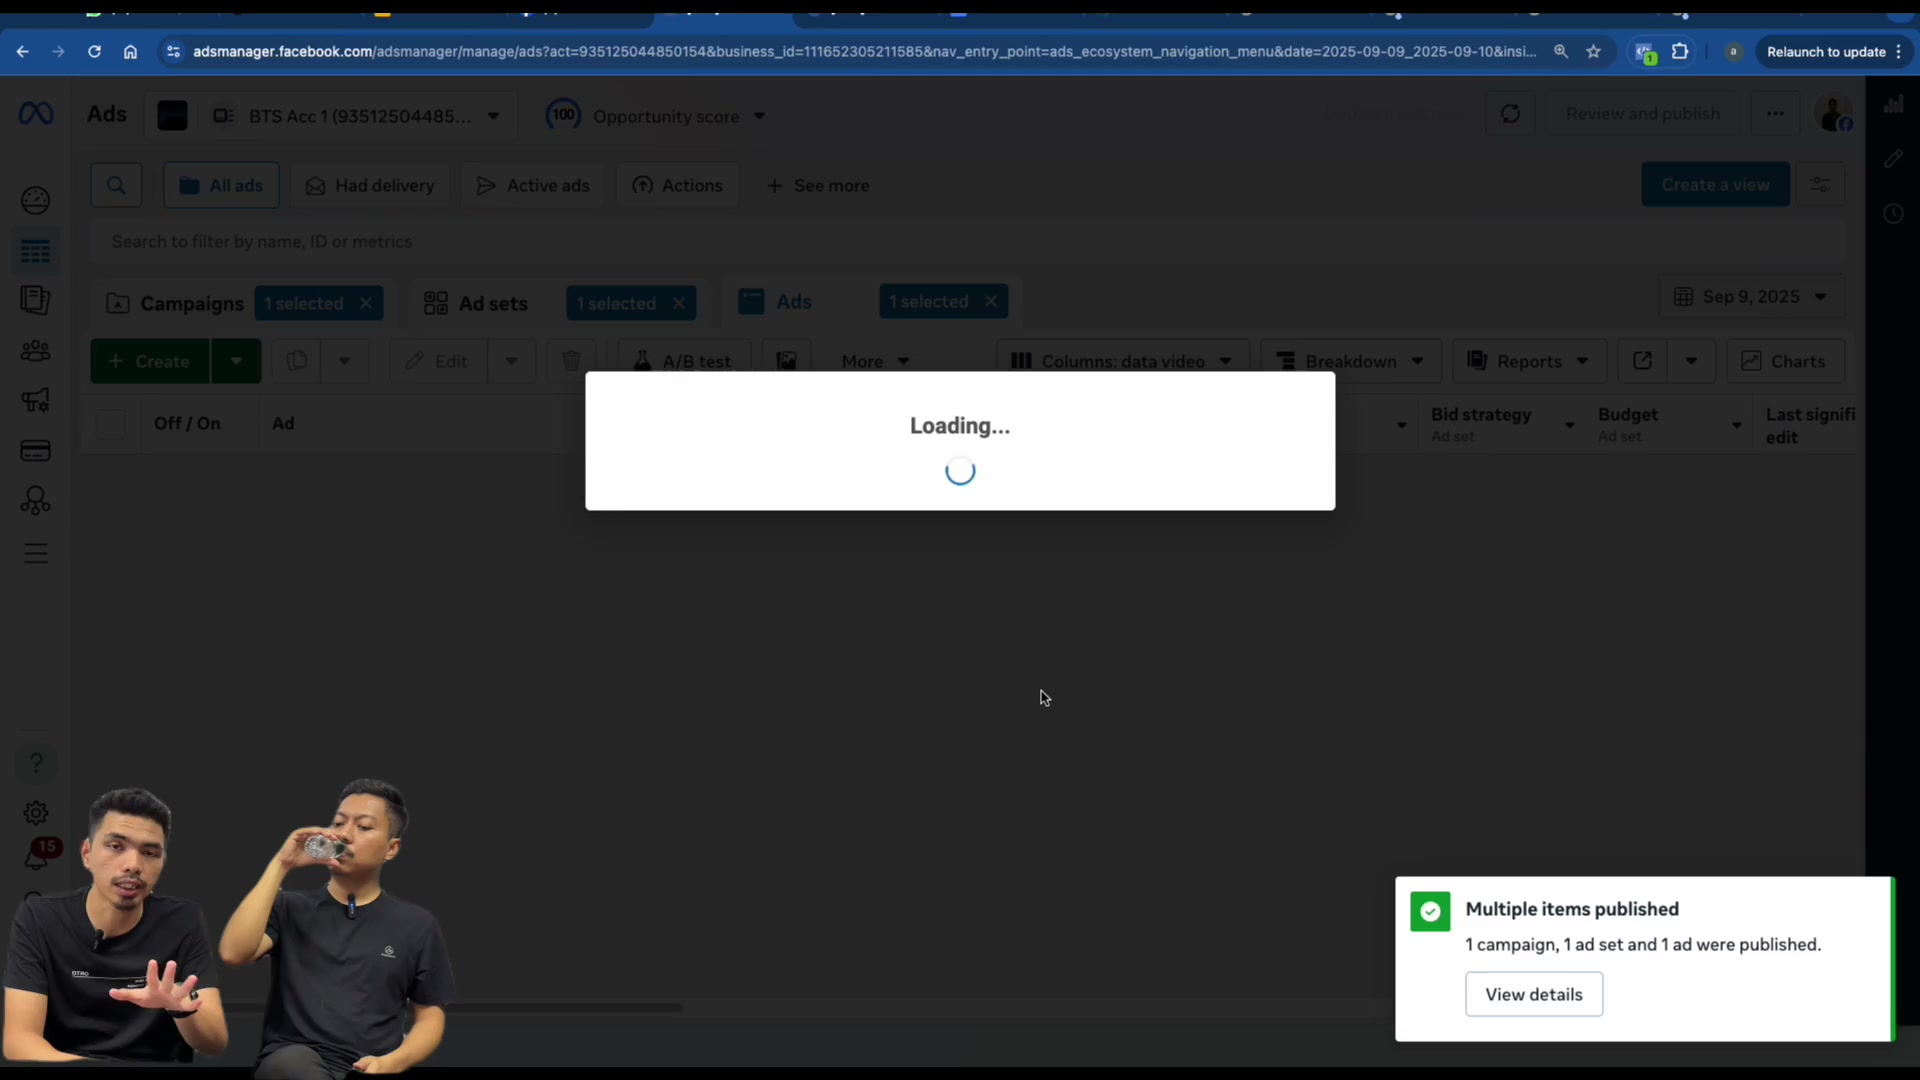
Task: Open the Sep 9, 2025 date picker
Action: tap(1752, 297)
